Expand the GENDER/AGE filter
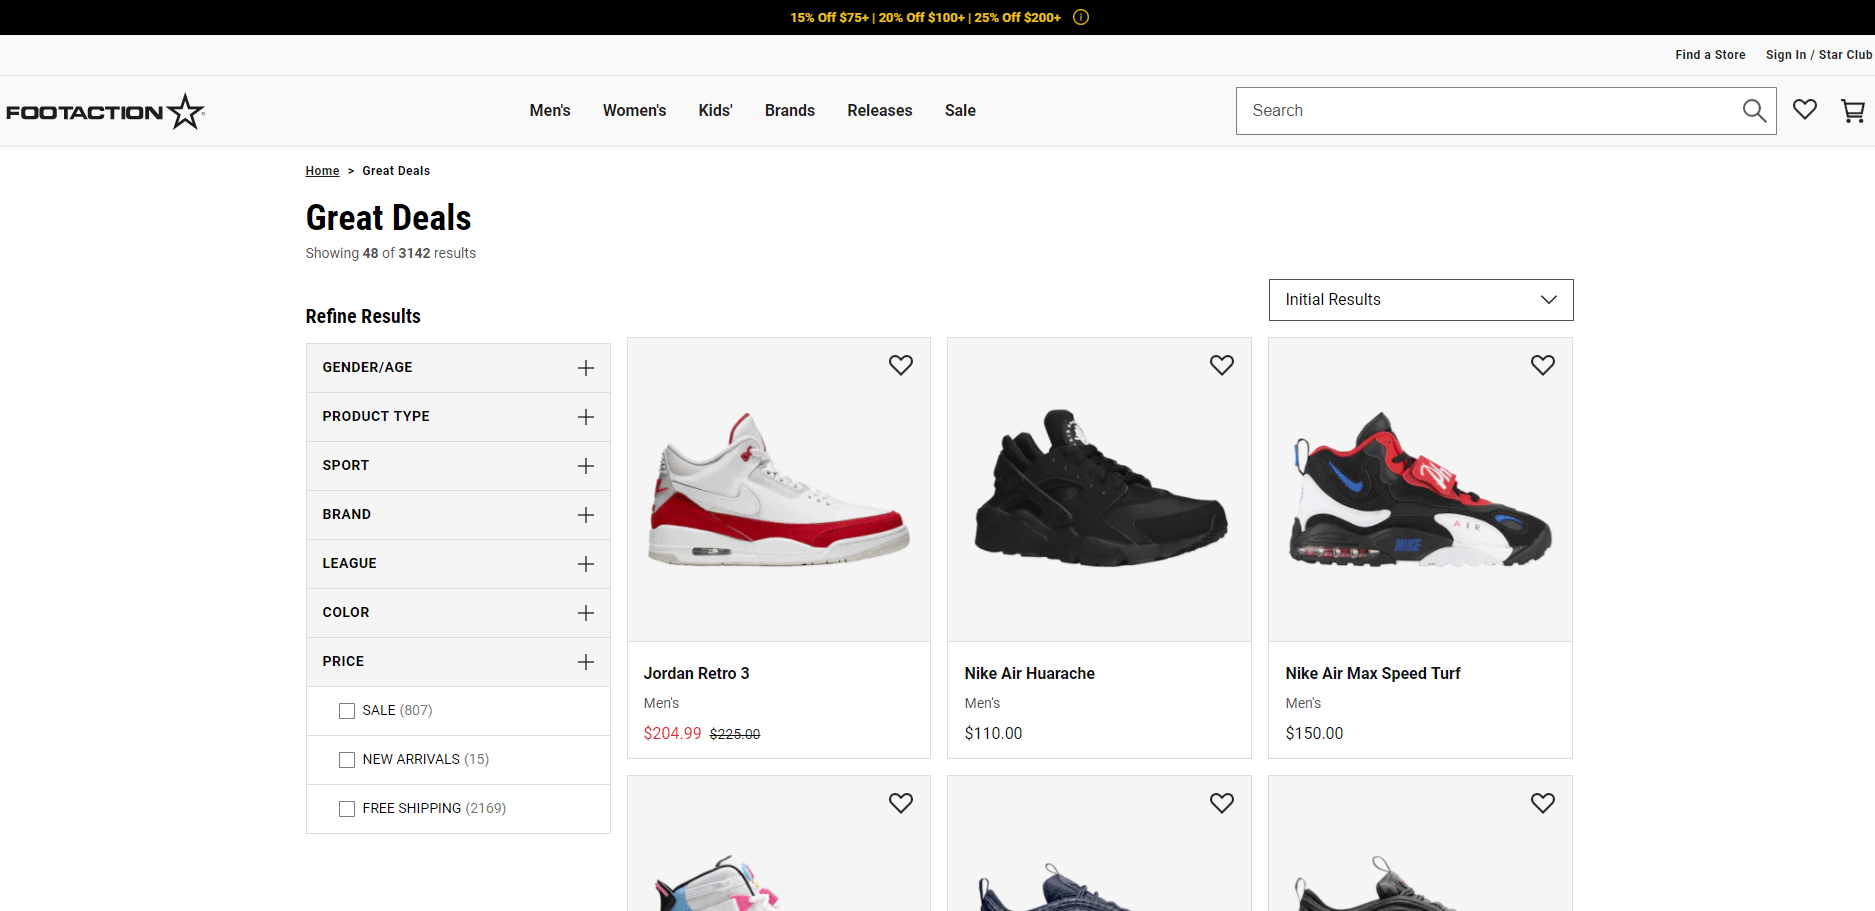 (458, 368)
